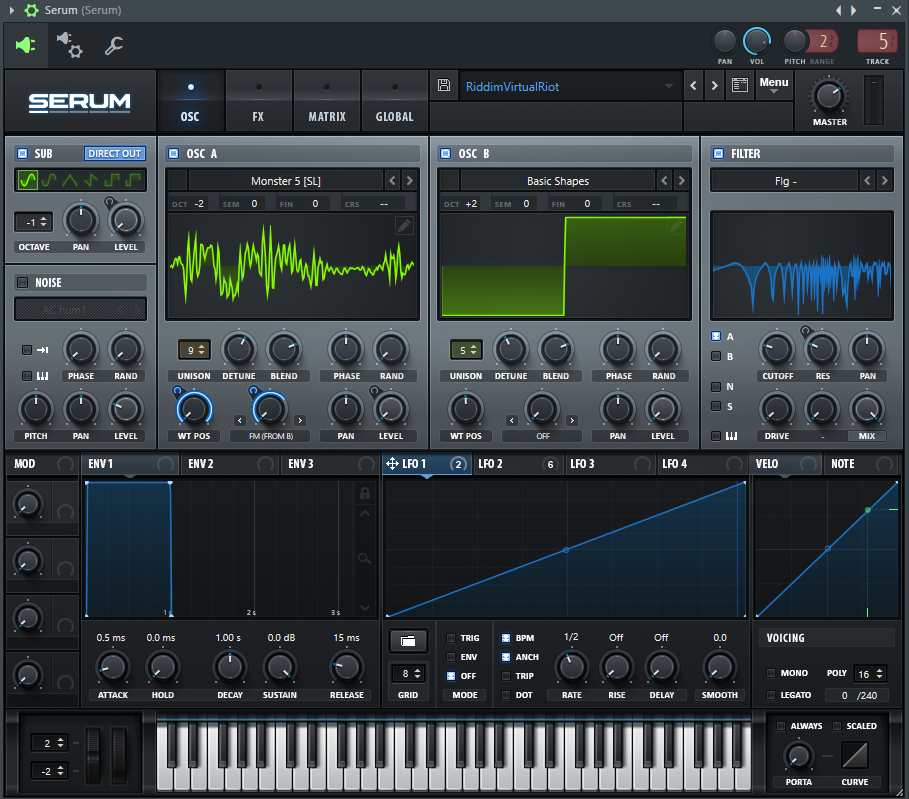This screenshot has width=909, height=799.
Task: Open the RiddimVirtualRiot preset dropdown
Action: (x=569, y=86)
